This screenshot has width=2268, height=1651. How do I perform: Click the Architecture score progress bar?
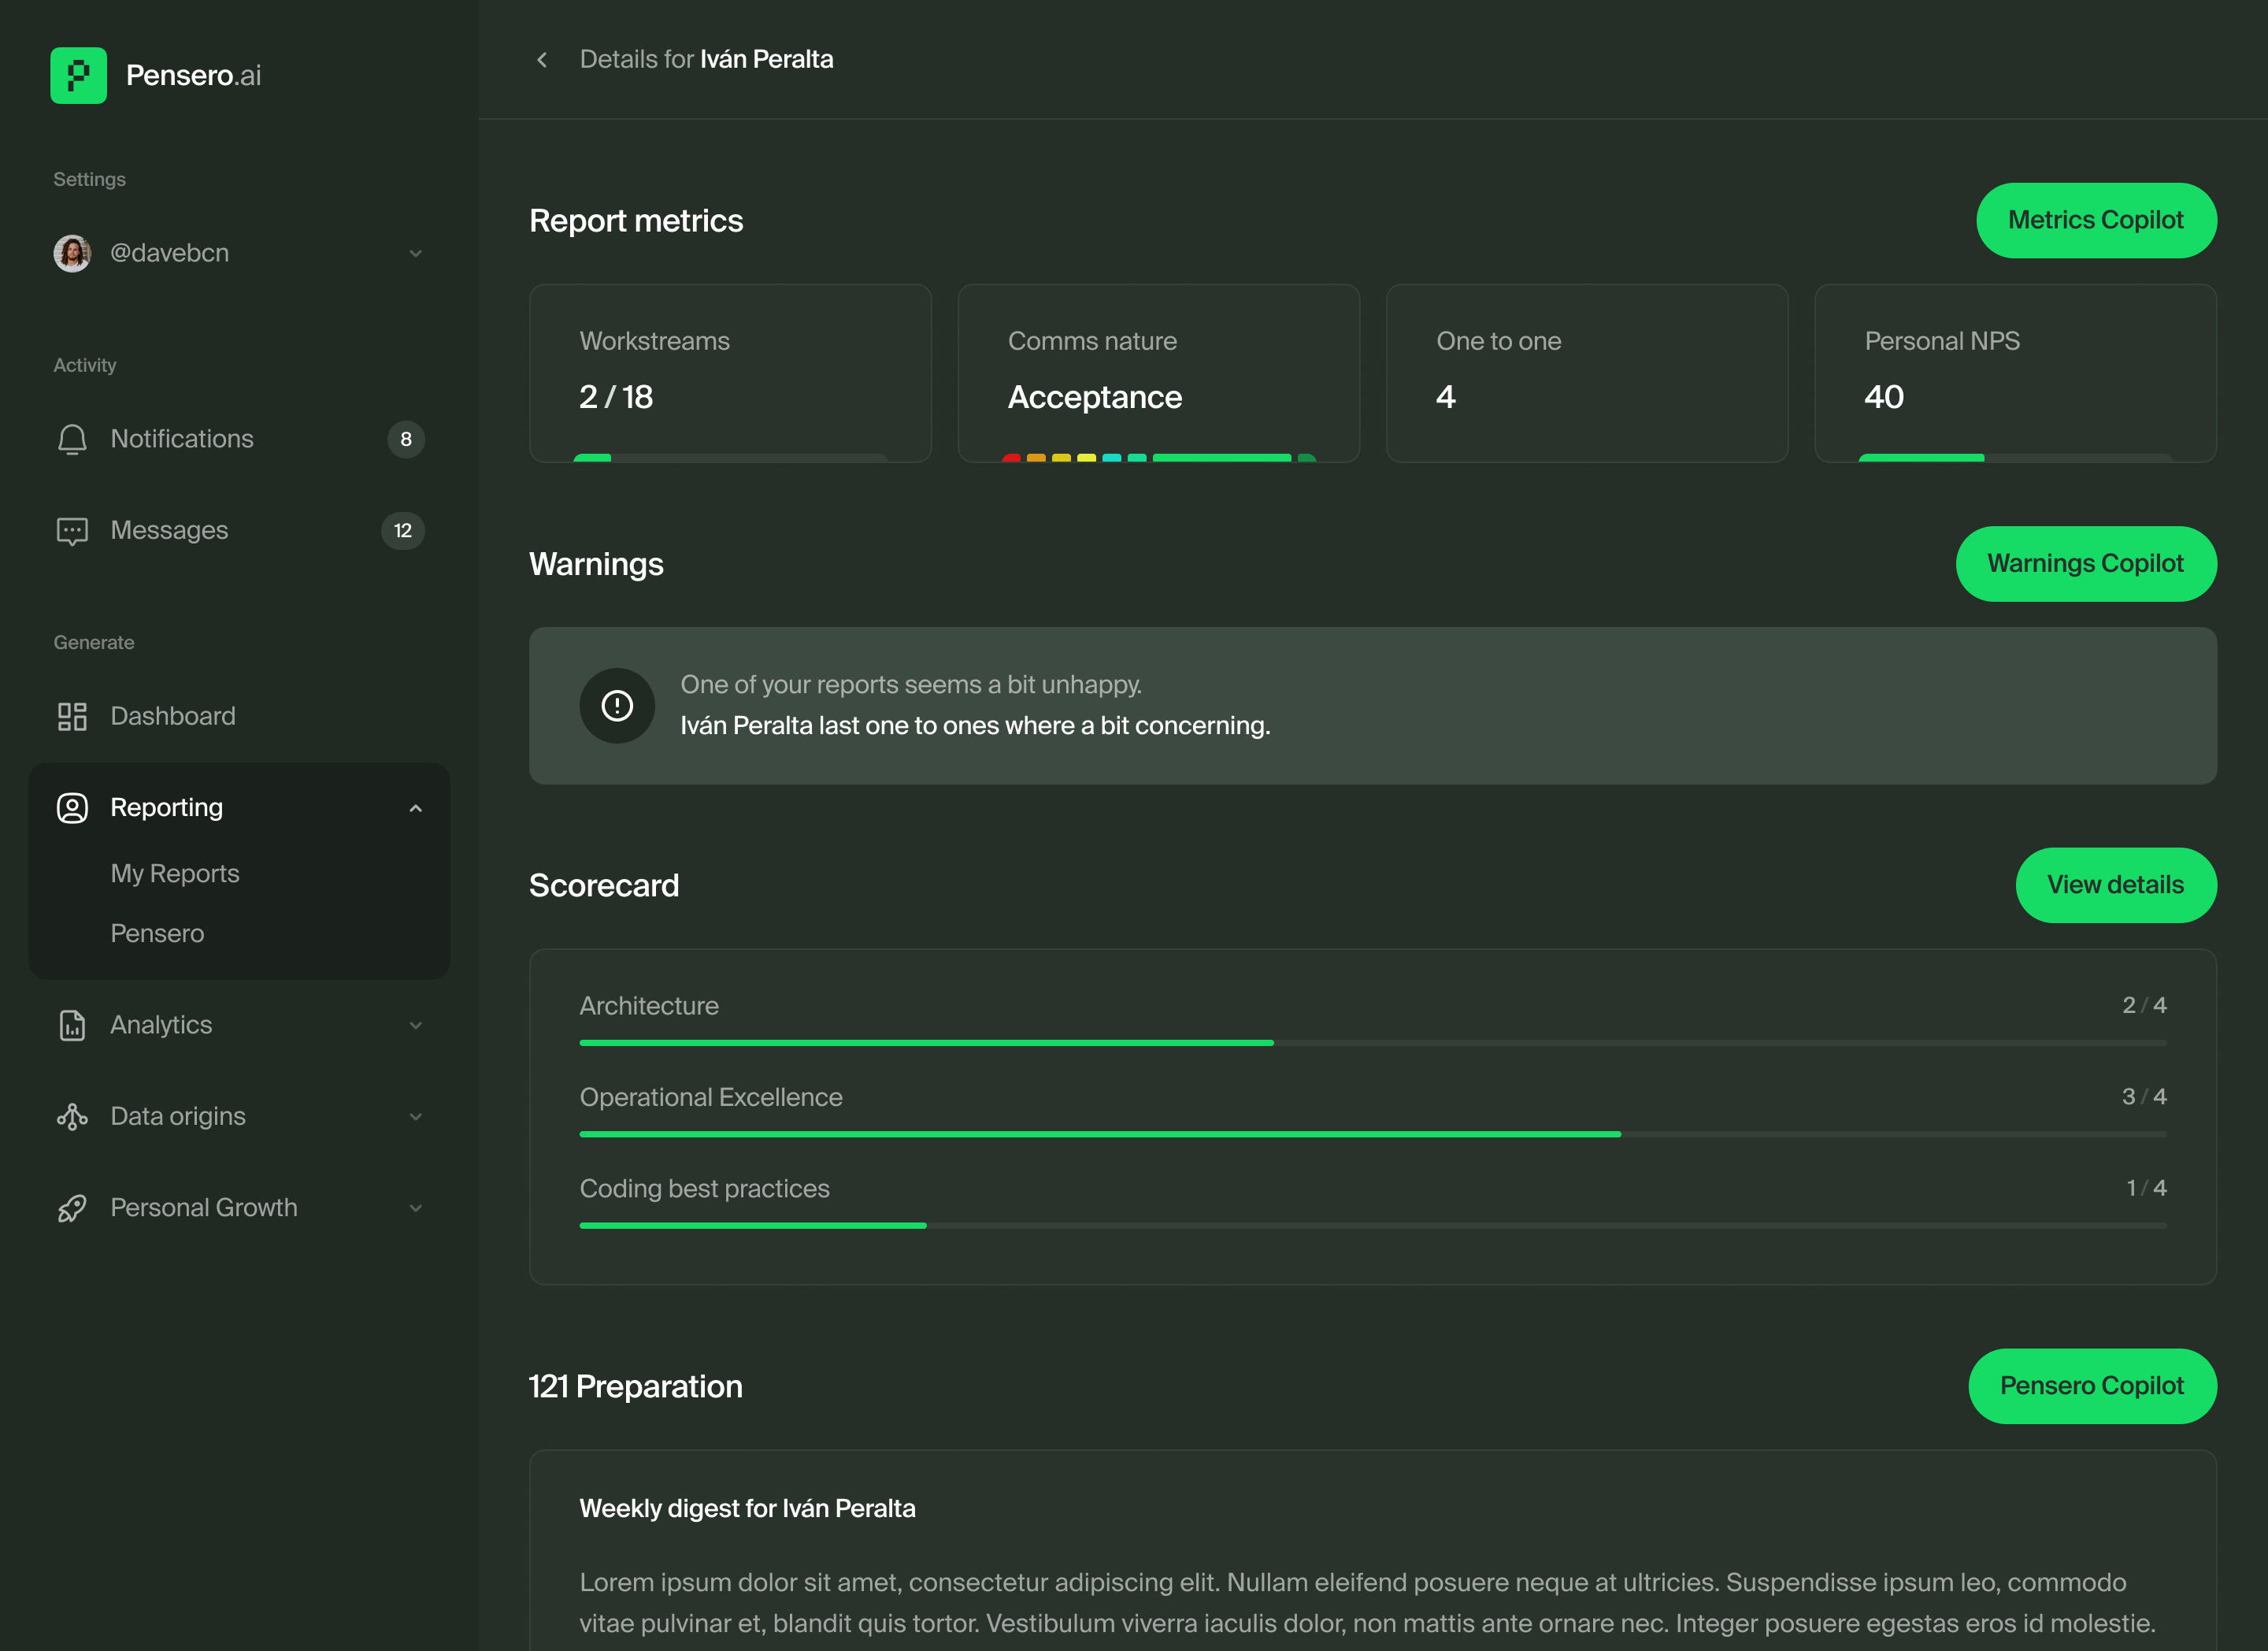1372,1043
